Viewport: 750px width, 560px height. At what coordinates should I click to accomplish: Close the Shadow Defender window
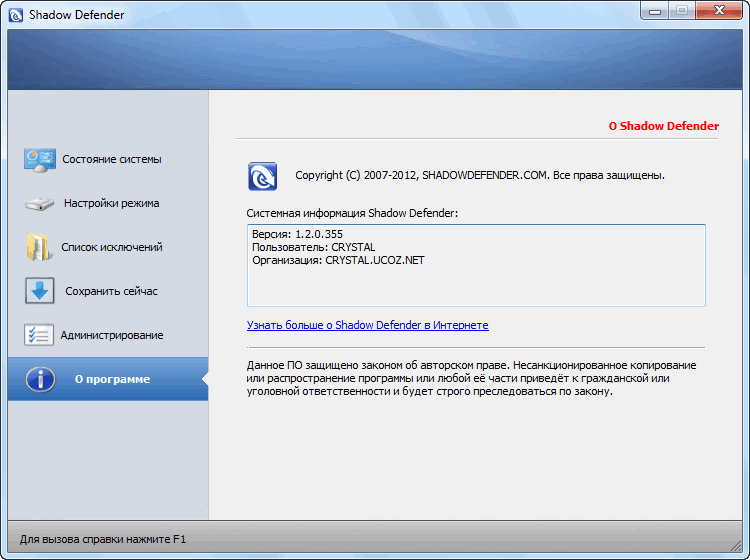(719, 11)
